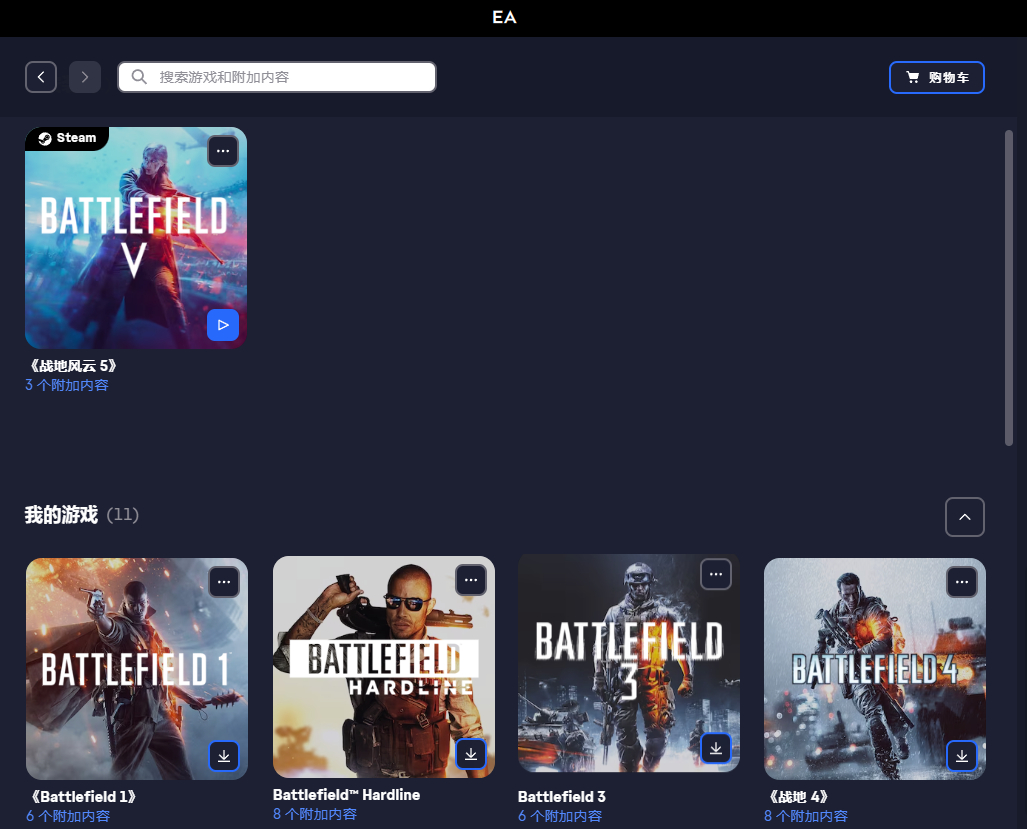Open the Battlefield 3 cover art
Screen dimensions: 1027x829
(629, 663)
